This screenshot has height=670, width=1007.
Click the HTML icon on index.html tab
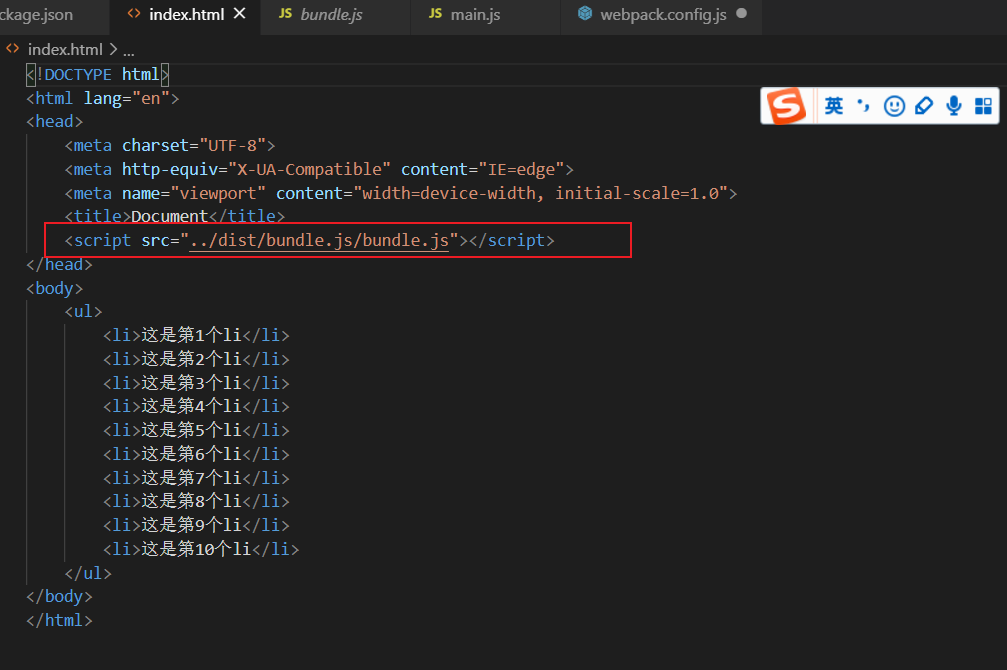tap(134, 13)
